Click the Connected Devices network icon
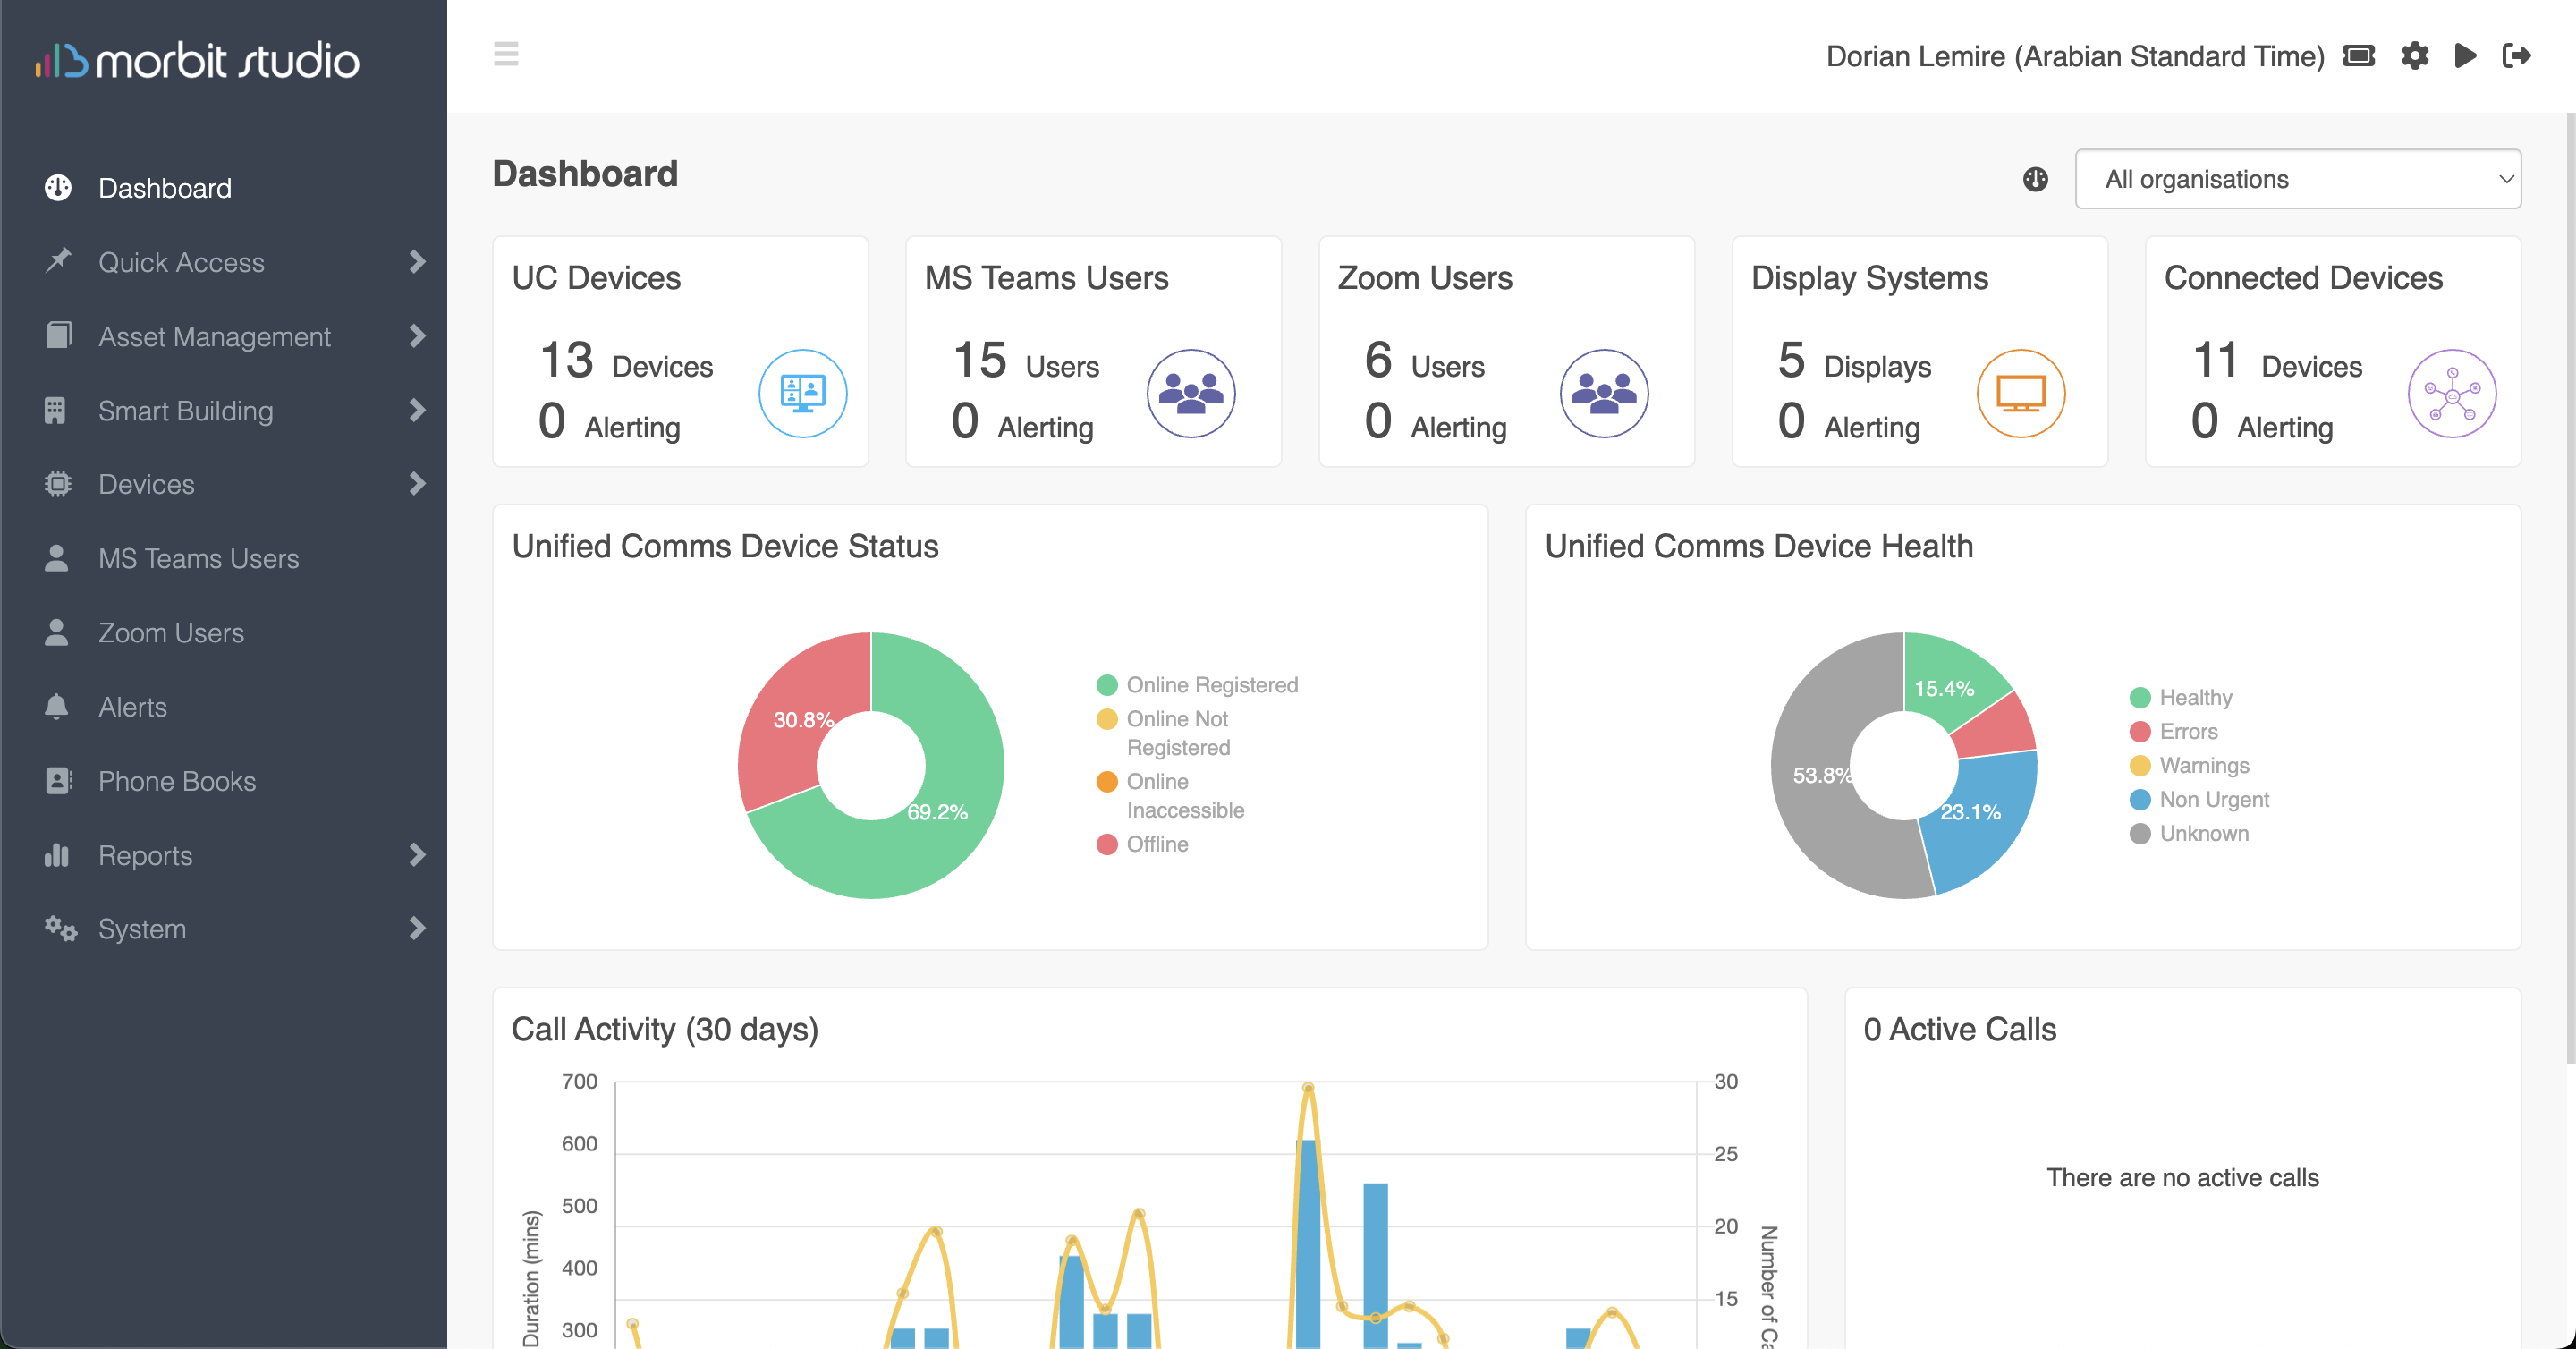The height and width of the screenshot is (1349, 2576). pos(2452,393)
